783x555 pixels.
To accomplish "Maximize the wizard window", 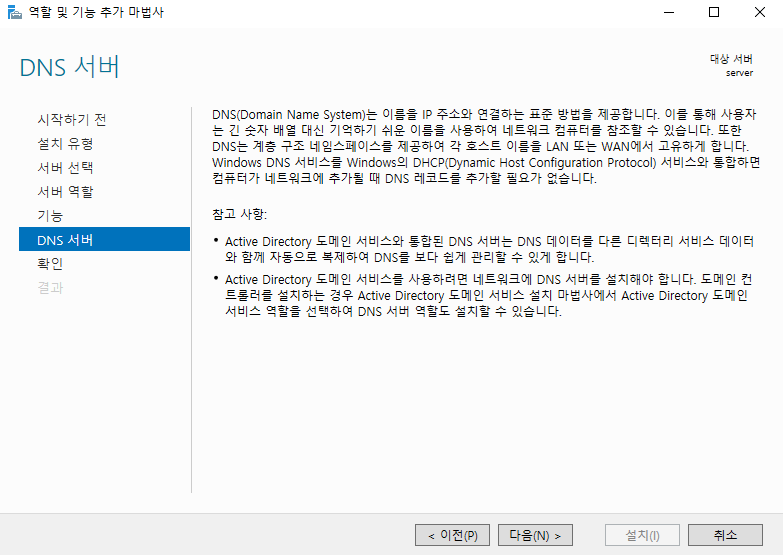I will pos(714,12).
